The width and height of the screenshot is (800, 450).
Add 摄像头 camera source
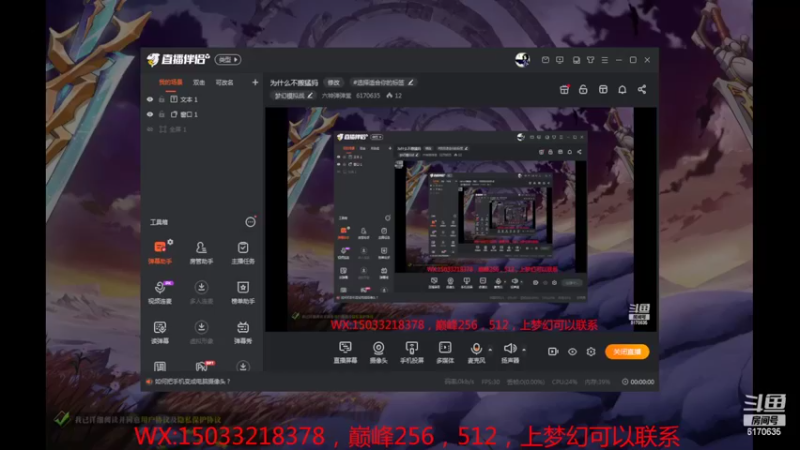(379, 352)
